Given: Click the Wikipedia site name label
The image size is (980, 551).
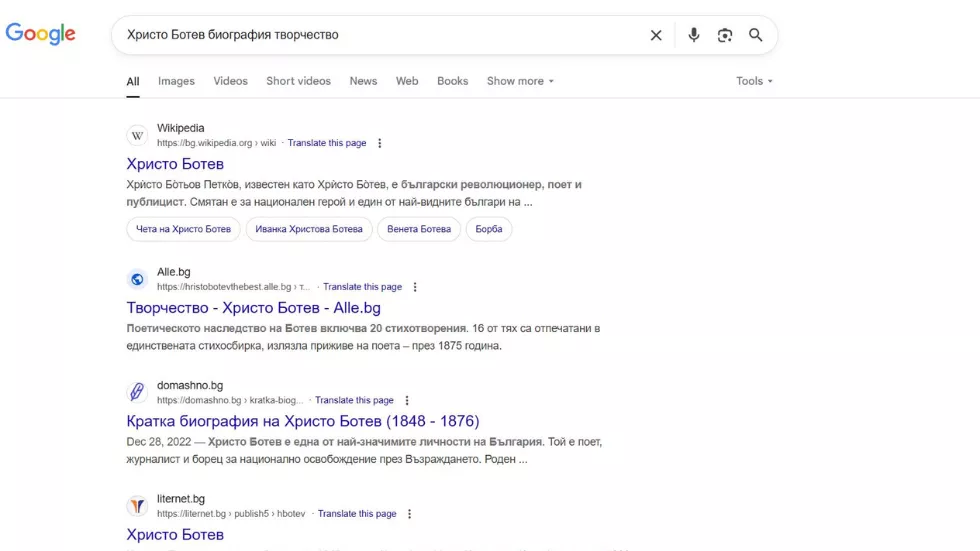Looking at the screenshot, I should [181, 128].
